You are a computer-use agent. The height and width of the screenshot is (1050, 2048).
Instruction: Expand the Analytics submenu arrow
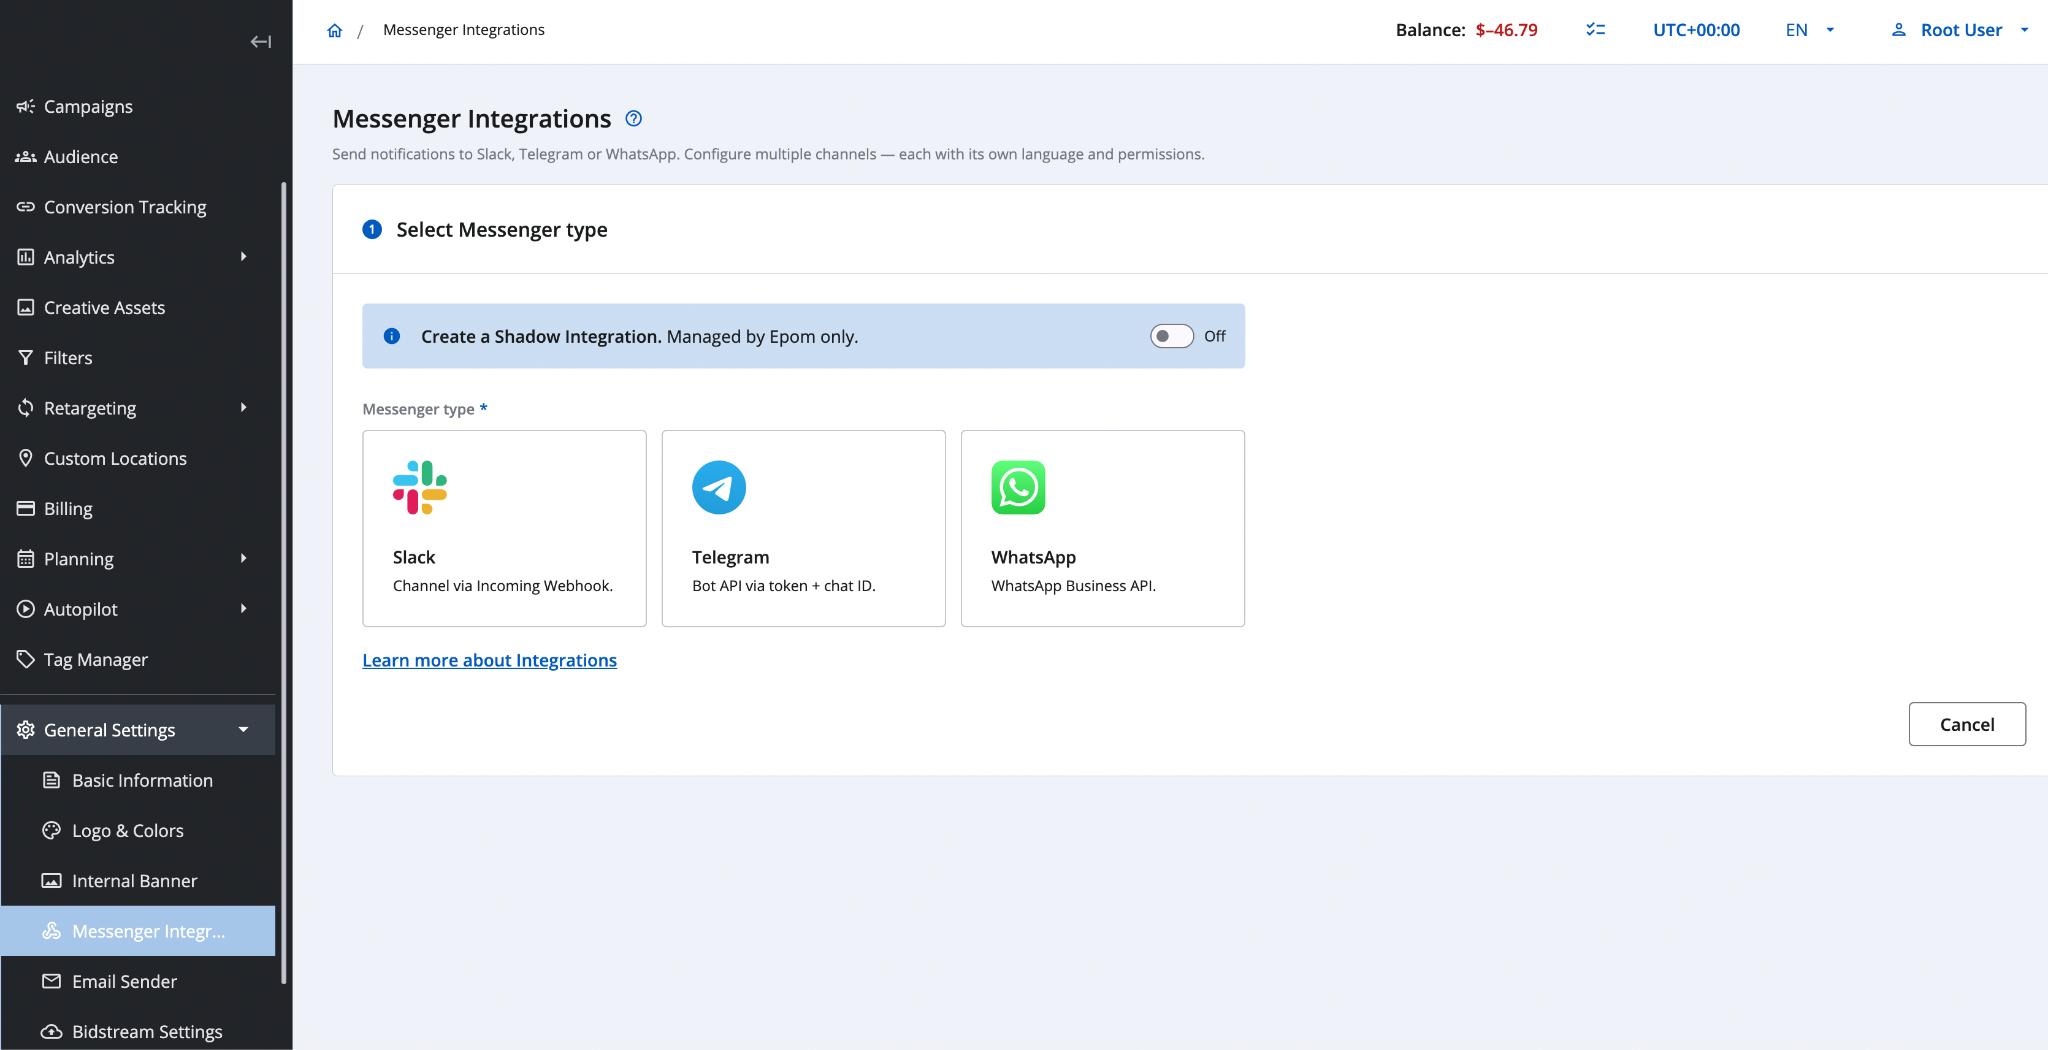point(243,257)
